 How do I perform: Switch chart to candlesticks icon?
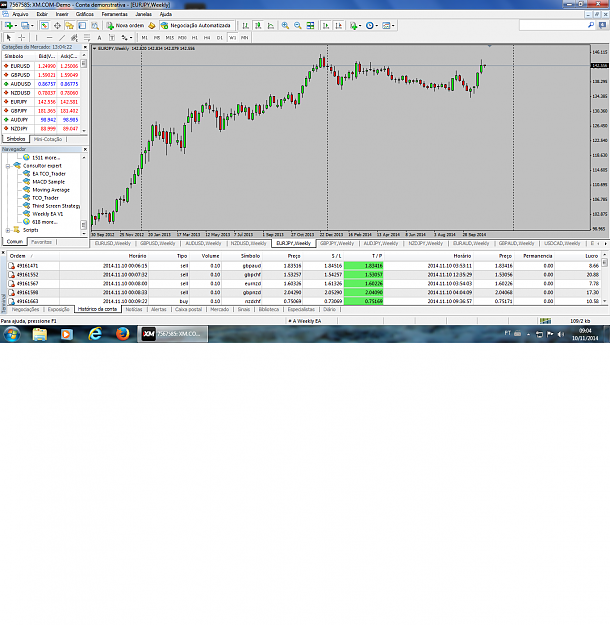(x=258, y=26)
